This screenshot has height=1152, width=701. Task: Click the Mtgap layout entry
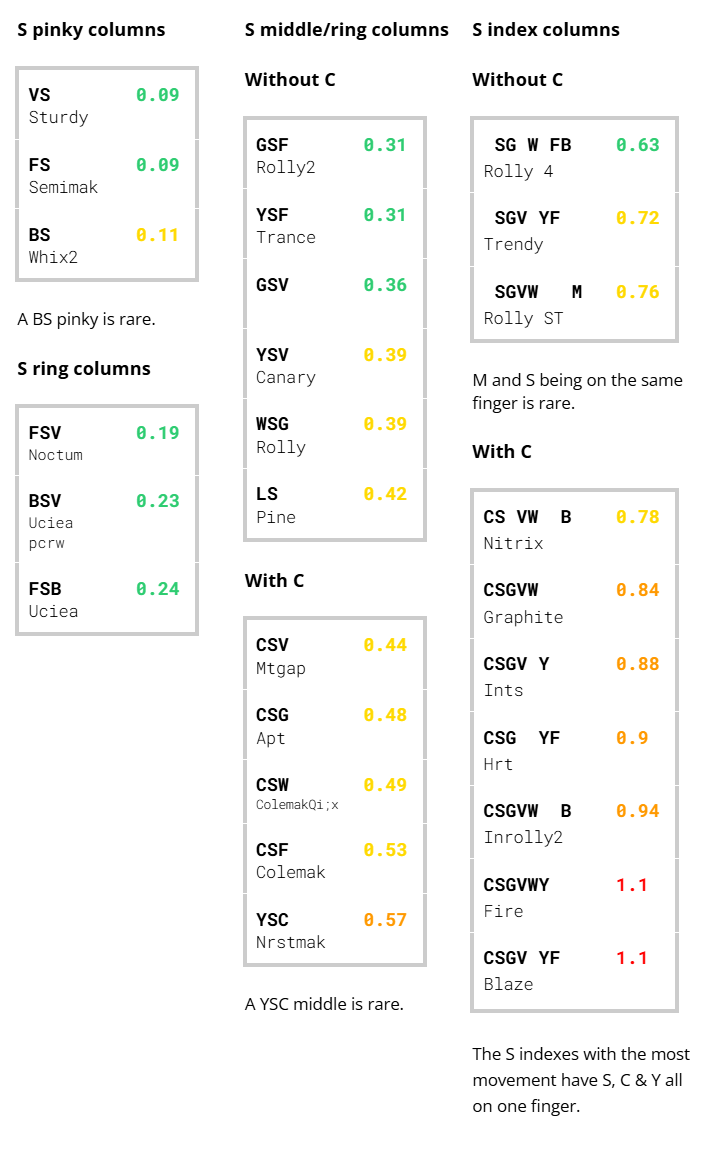point(281,668)
